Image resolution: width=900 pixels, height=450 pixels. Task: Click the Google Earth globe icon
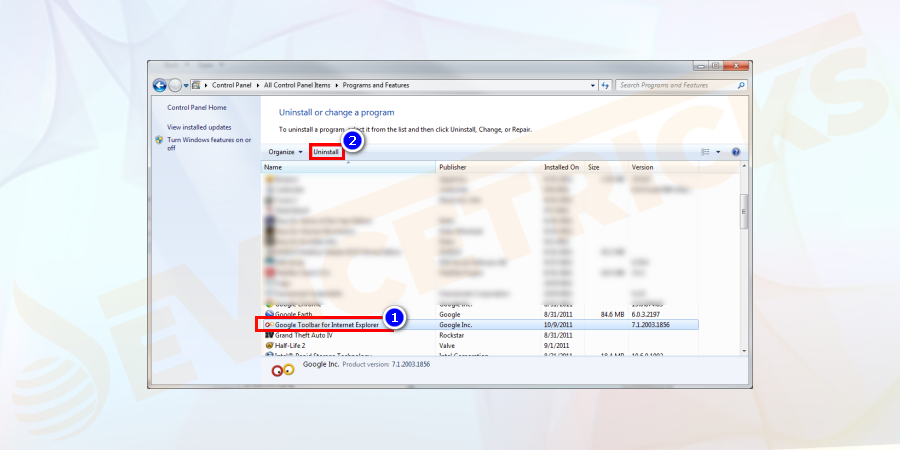coord(269,315)
